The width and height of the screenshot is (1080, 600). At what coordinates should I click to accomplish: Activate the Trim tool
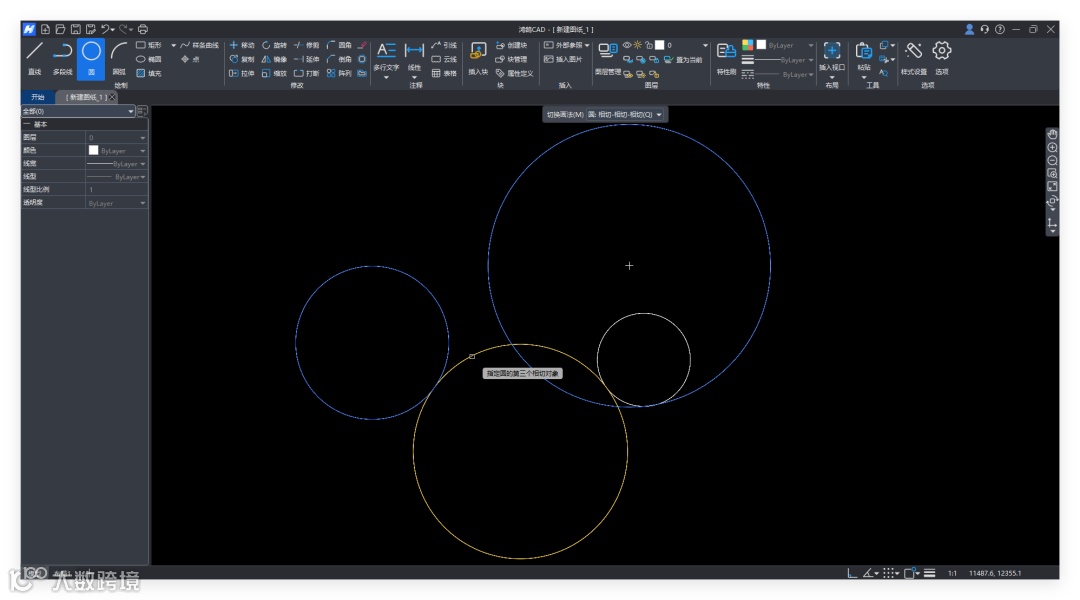[307, 45]
